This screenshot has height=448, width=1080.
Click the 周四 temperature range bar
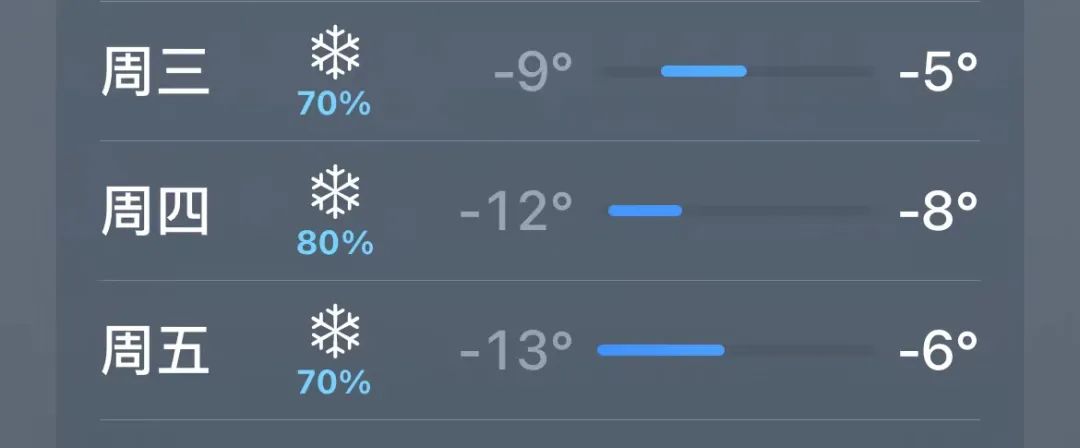[x=737, y=211]
